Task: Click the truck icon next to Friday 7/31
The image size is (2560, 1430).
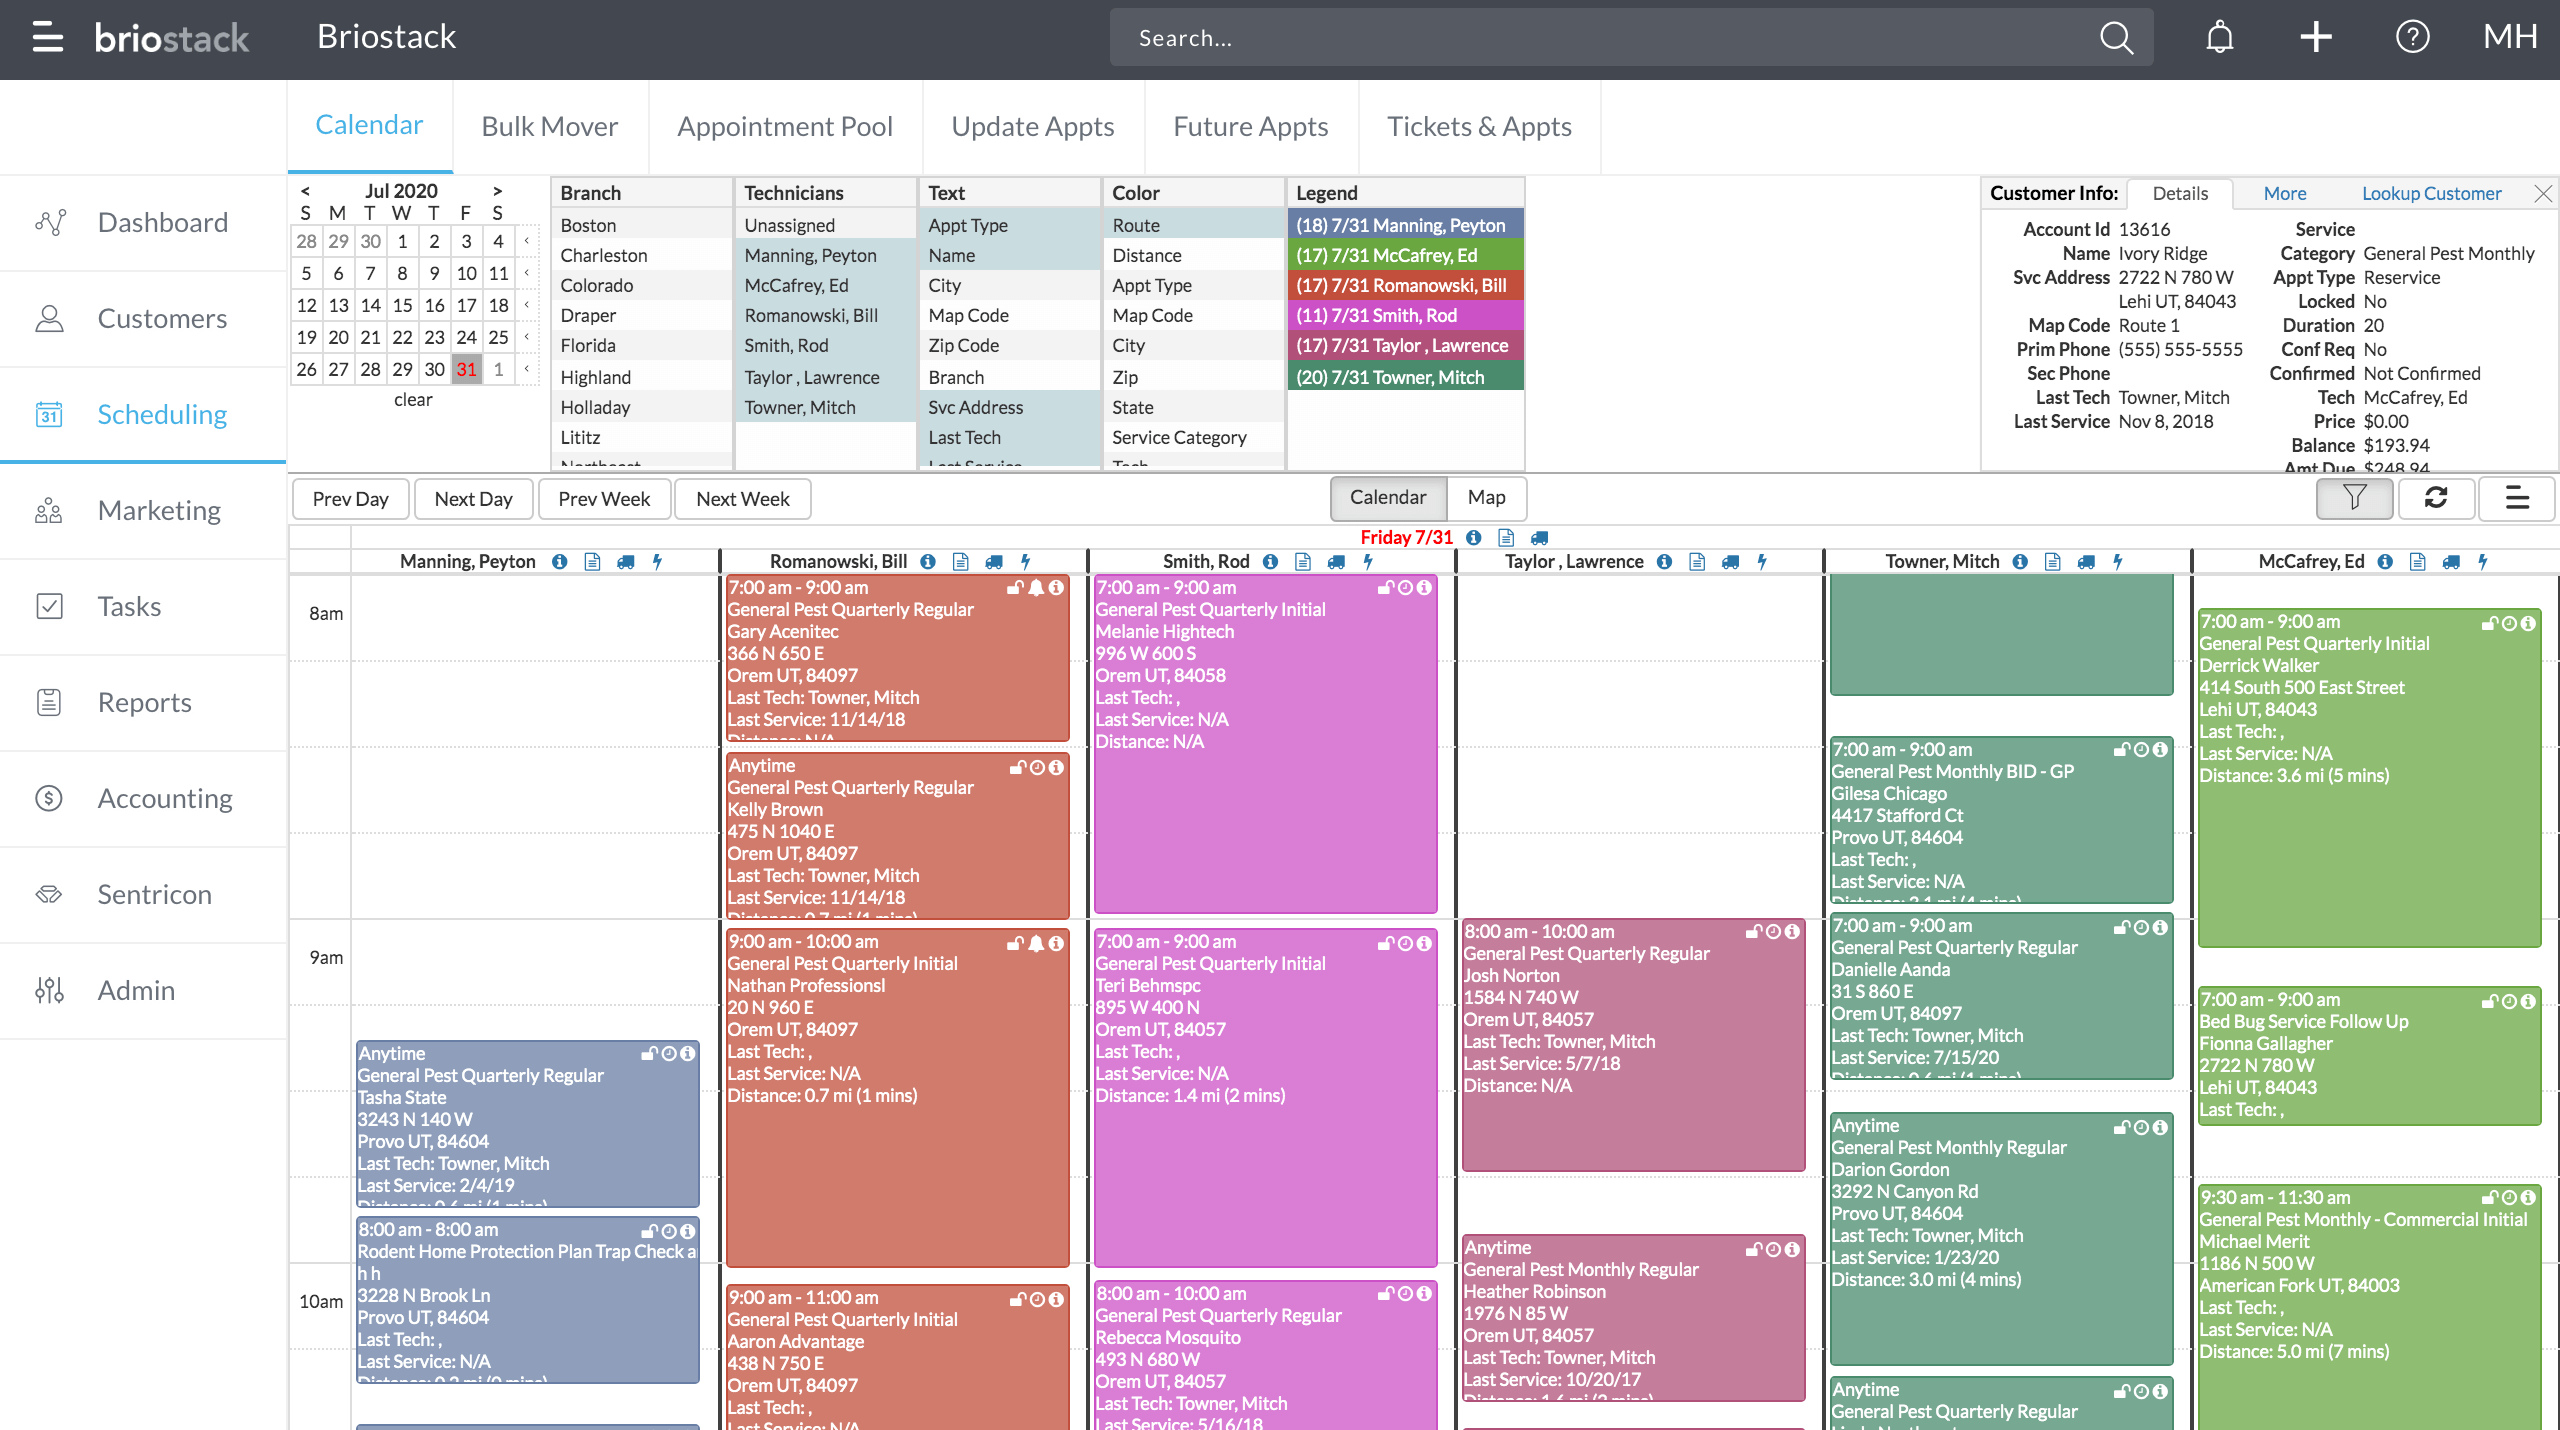Action: tap(1539, 537)
